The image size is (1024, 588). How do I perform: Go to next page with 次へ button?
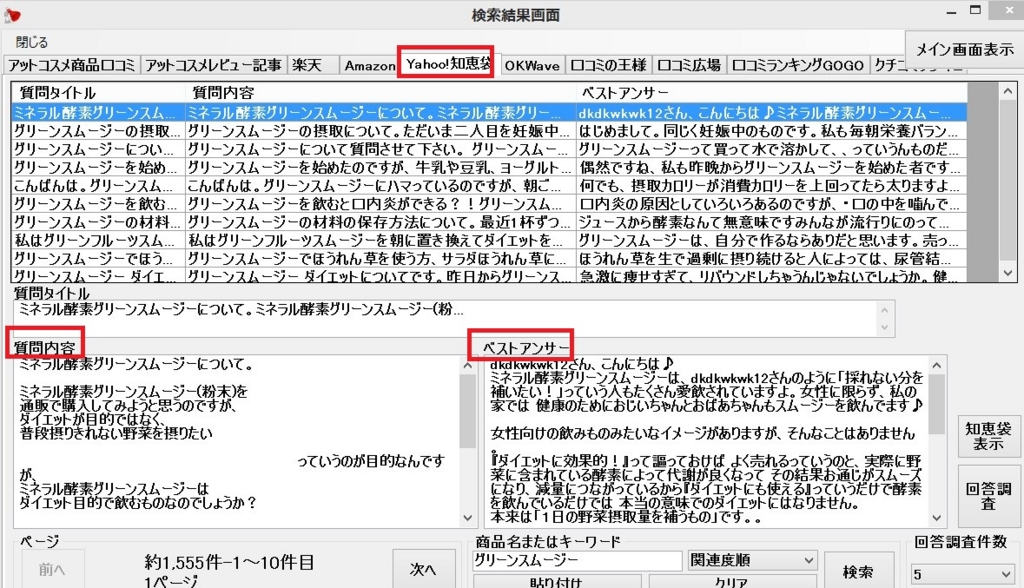pos(423,569)
